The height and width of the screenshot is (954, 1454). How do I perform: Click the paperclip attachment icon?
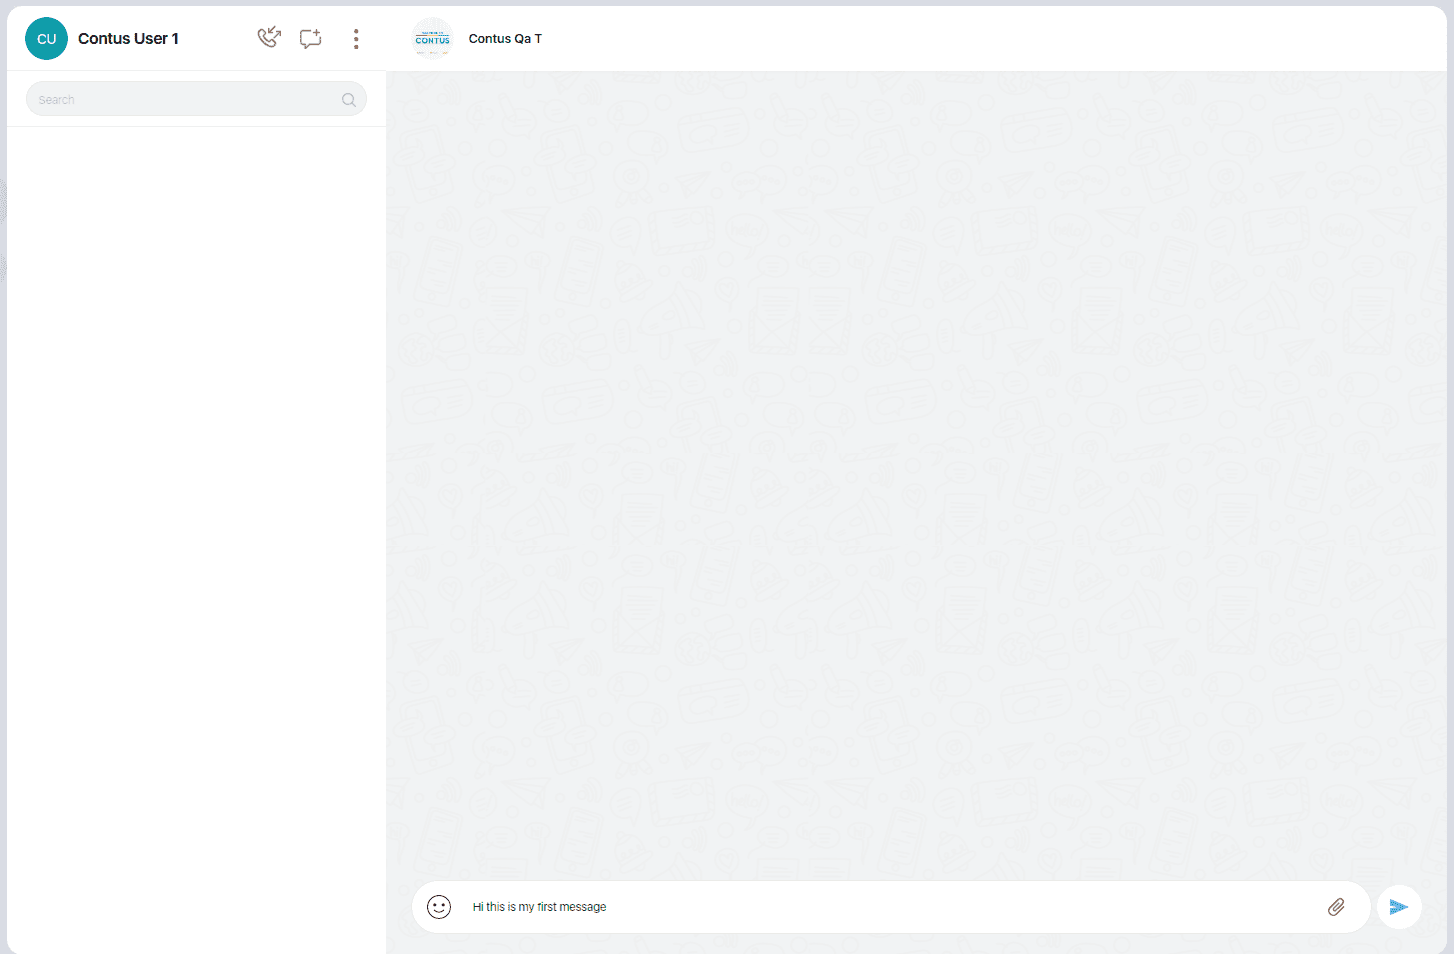pyautogui.click(x=1336, y=907)
